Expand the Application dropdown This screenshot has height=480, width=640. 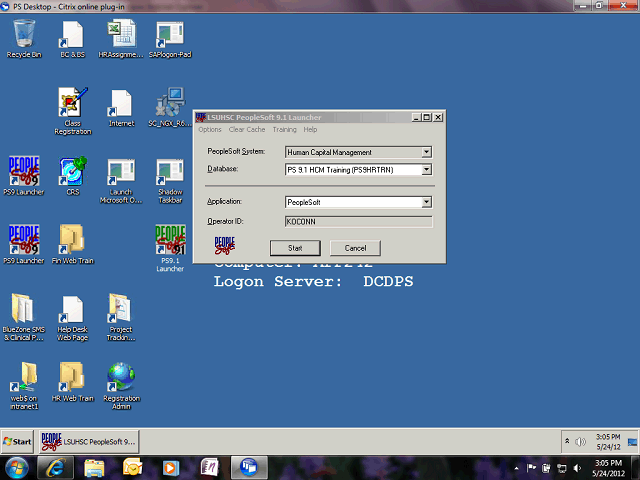click(427, 202)
